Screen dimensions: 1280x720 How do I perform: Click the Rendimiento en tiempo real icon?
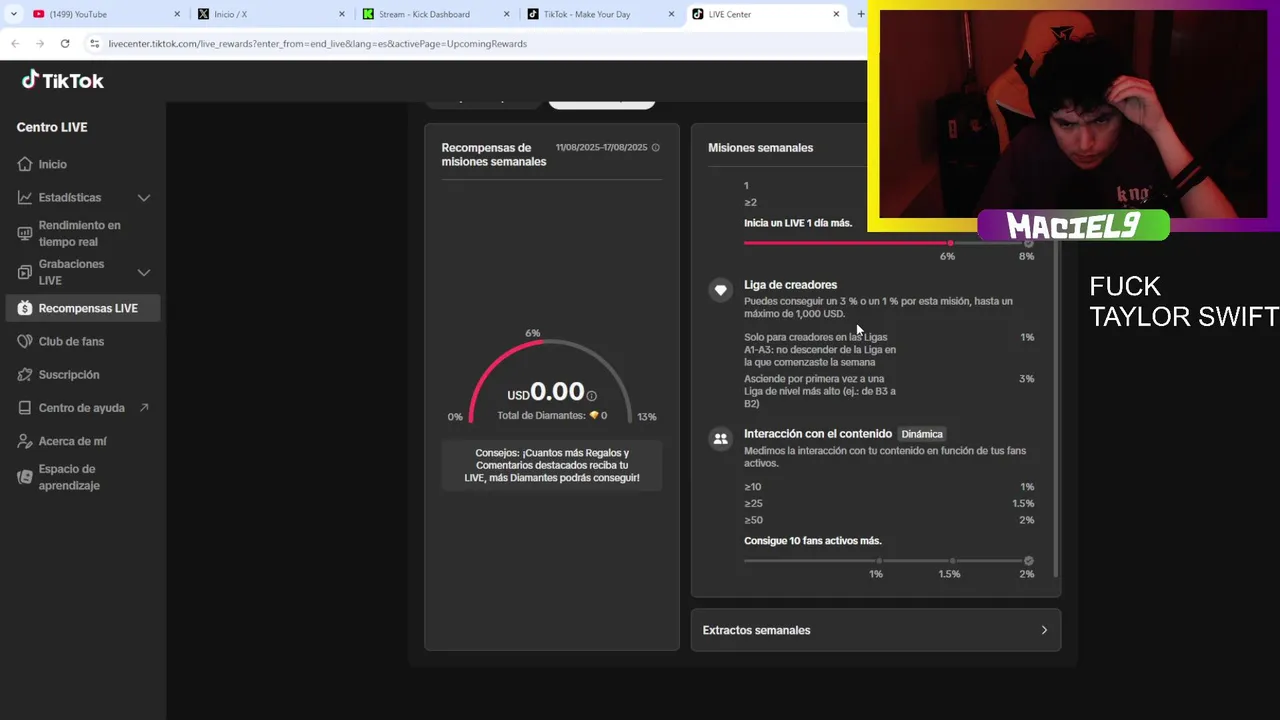[25, 234]
